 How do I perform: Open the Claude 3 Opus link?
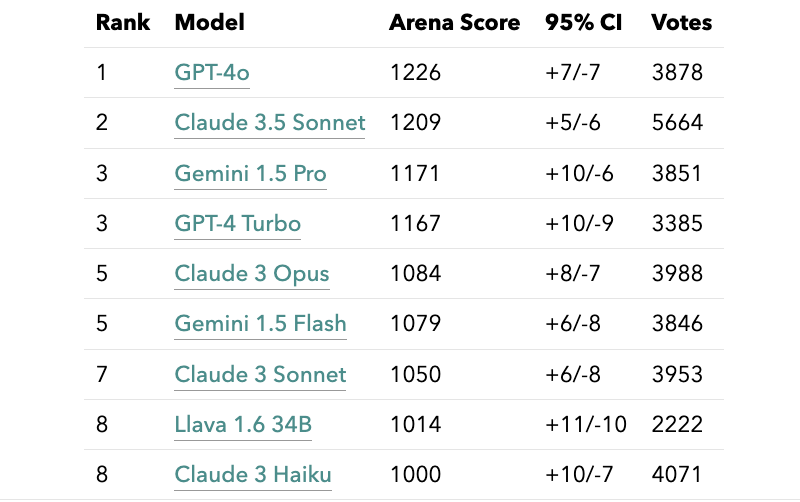pos(251,273)
